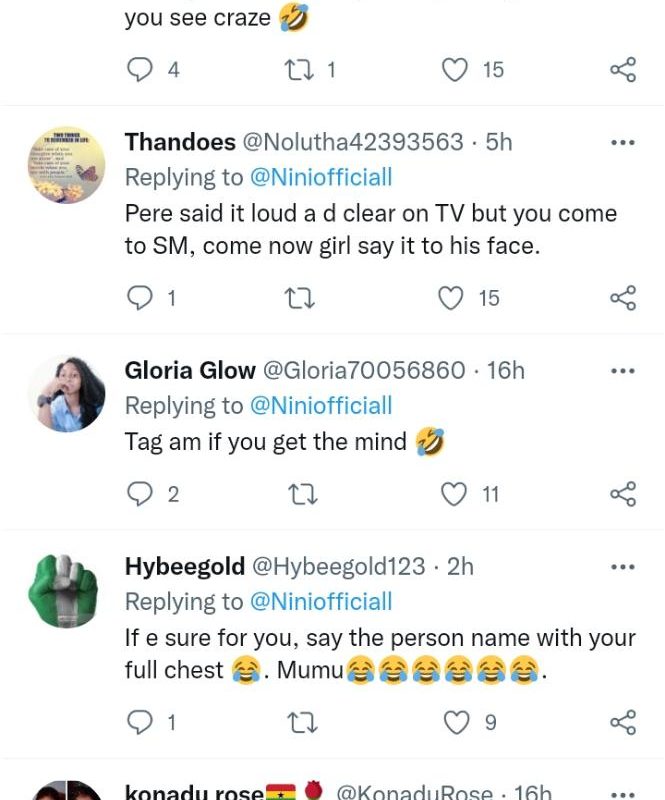Open Gloria Glow's profile name
Viewport: 665px width, 800px height.
point(190,371)
